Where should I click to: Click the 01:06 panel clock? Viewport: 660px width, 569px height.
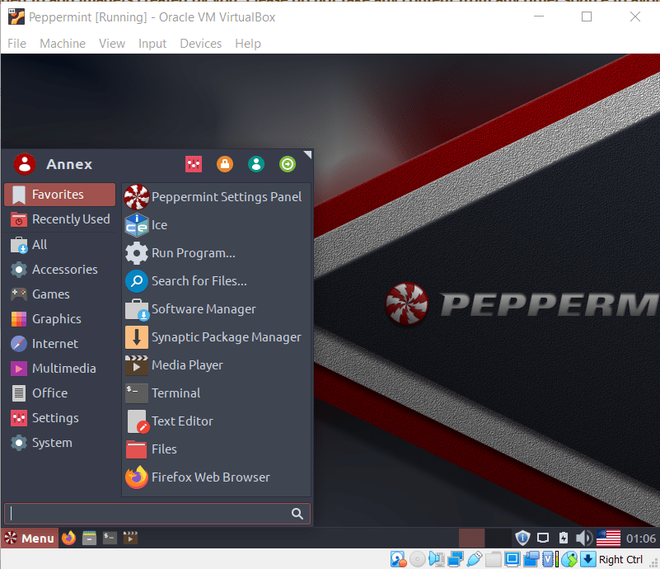pos(641,538)
